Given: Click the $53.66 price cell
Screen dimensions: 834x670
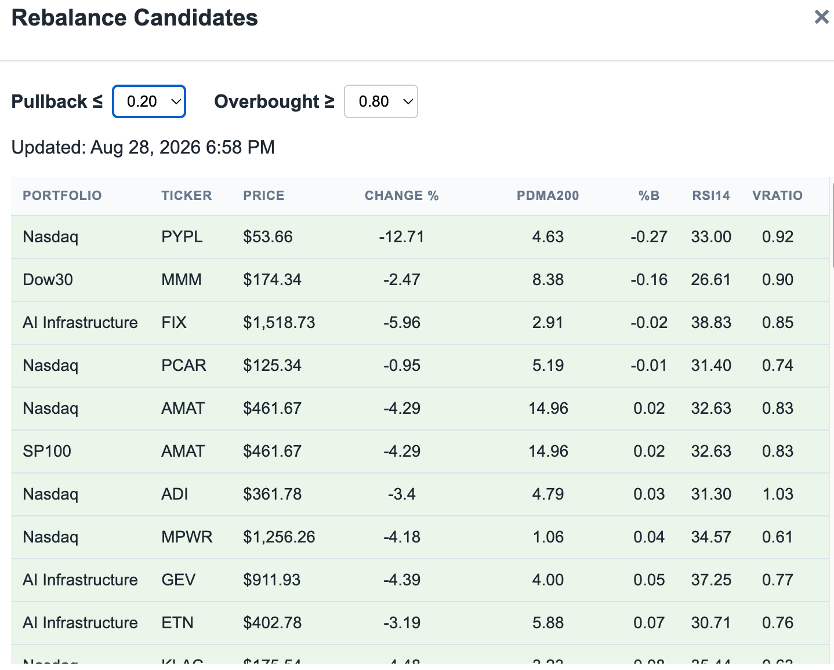Looking at the screenshot, I should 268,237.
